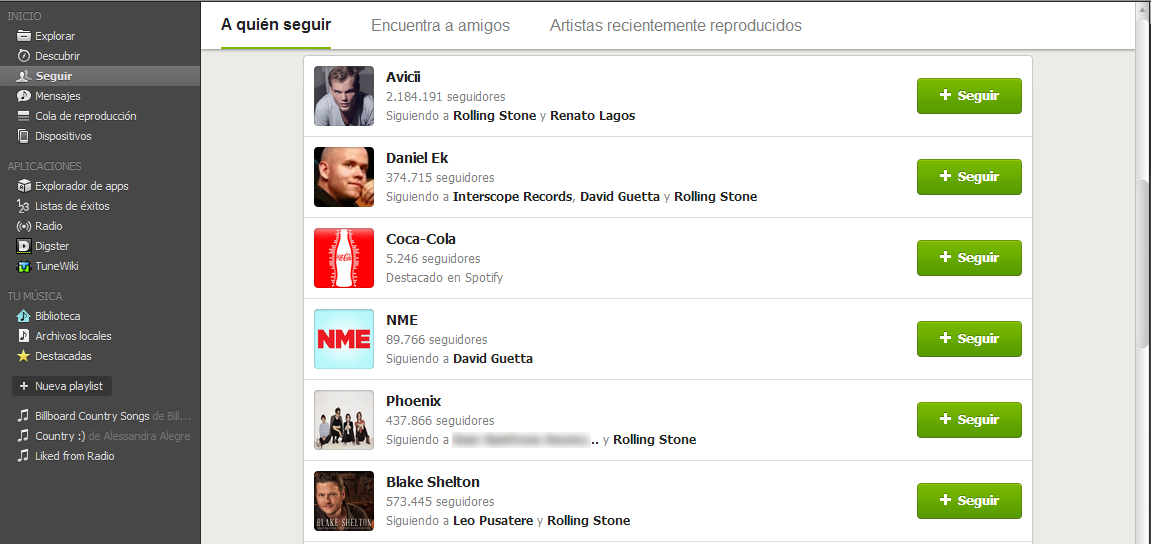
Task: Open David Guetta link under NME
Action: 492,359
